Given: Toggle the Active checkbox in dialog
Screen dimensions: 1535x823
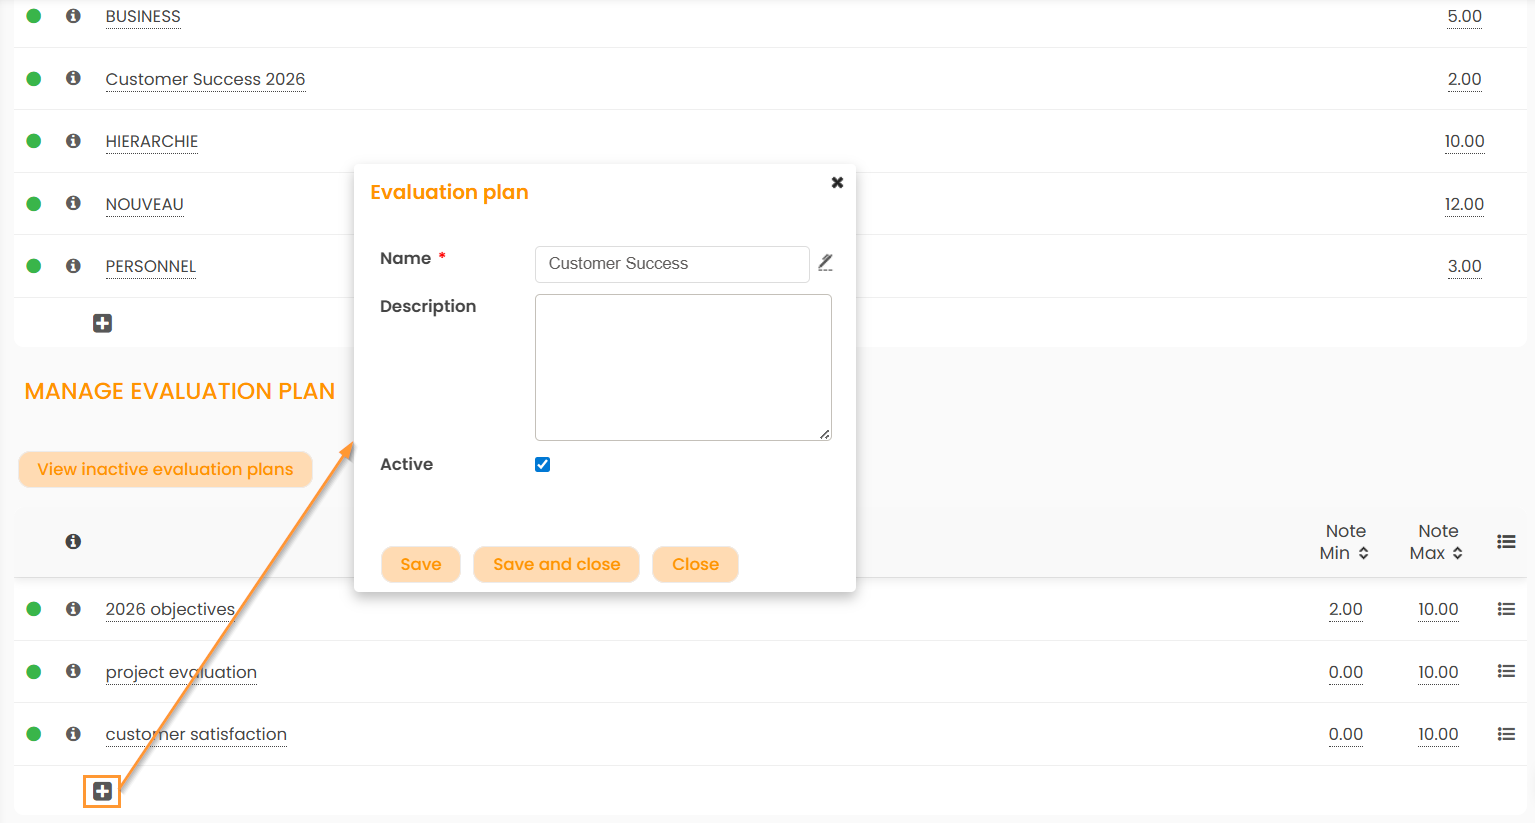Looking at the screenshot, I should tap(542, 464).
